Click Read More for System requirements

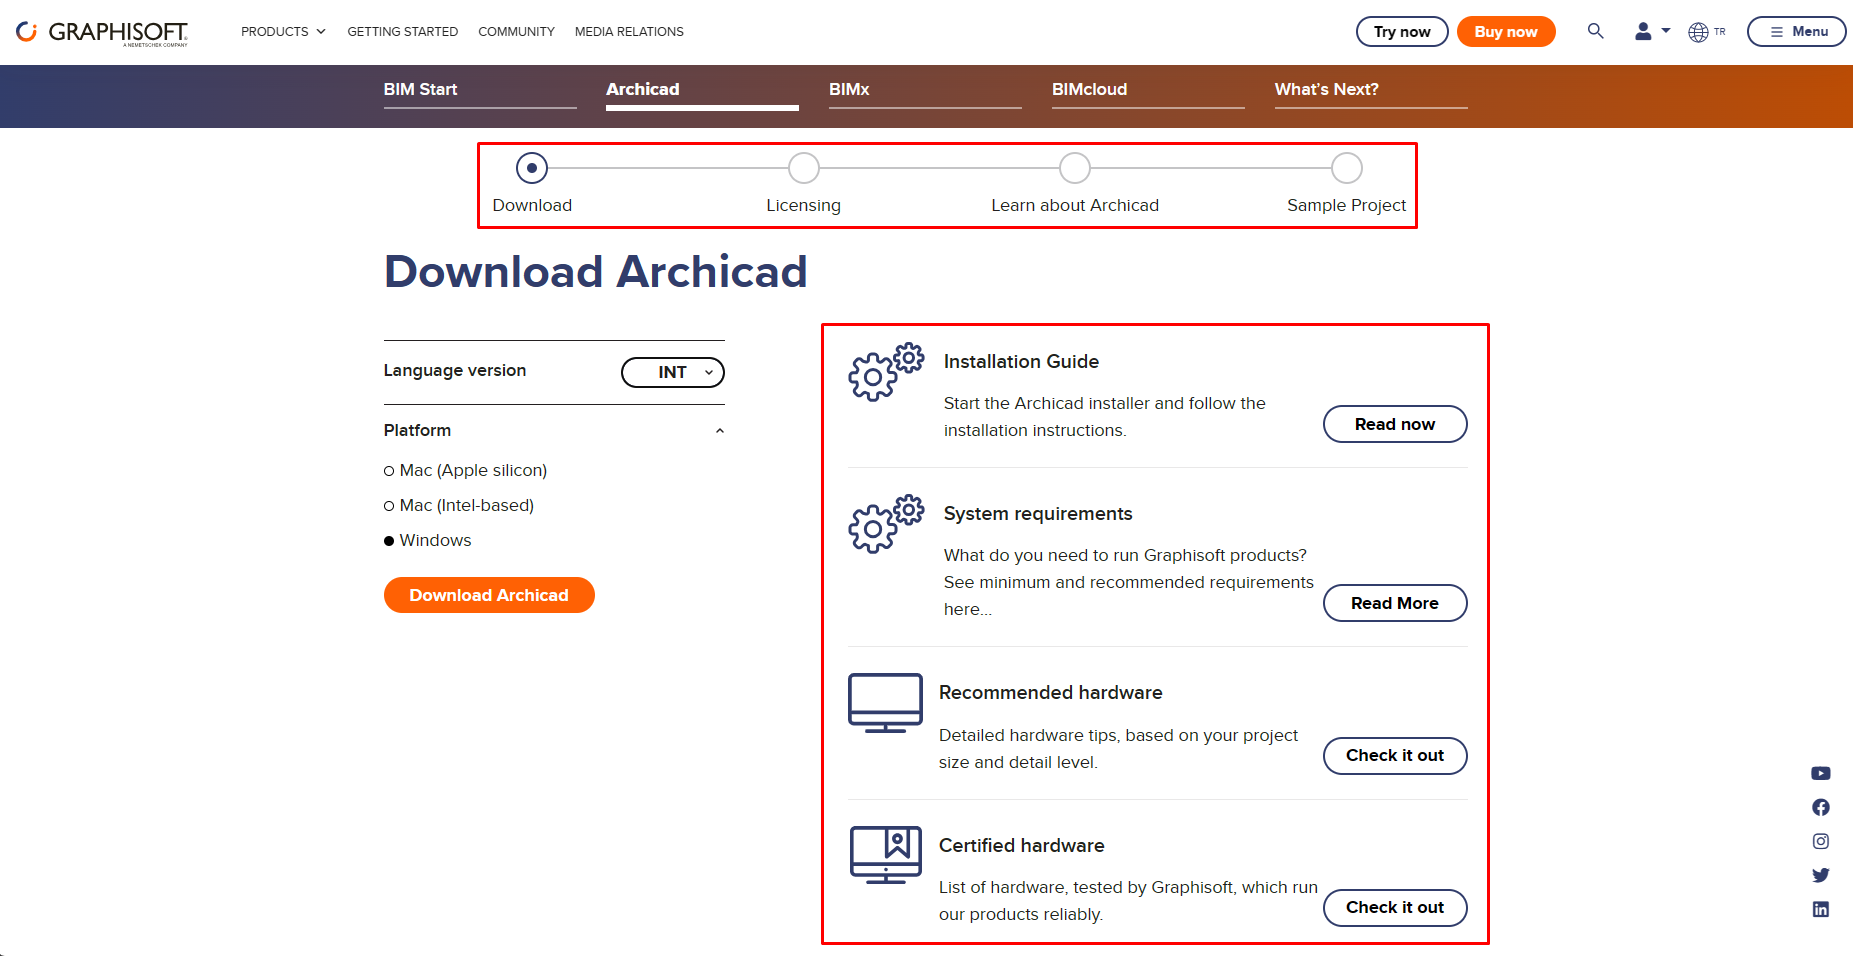[x=1395, y=603]
